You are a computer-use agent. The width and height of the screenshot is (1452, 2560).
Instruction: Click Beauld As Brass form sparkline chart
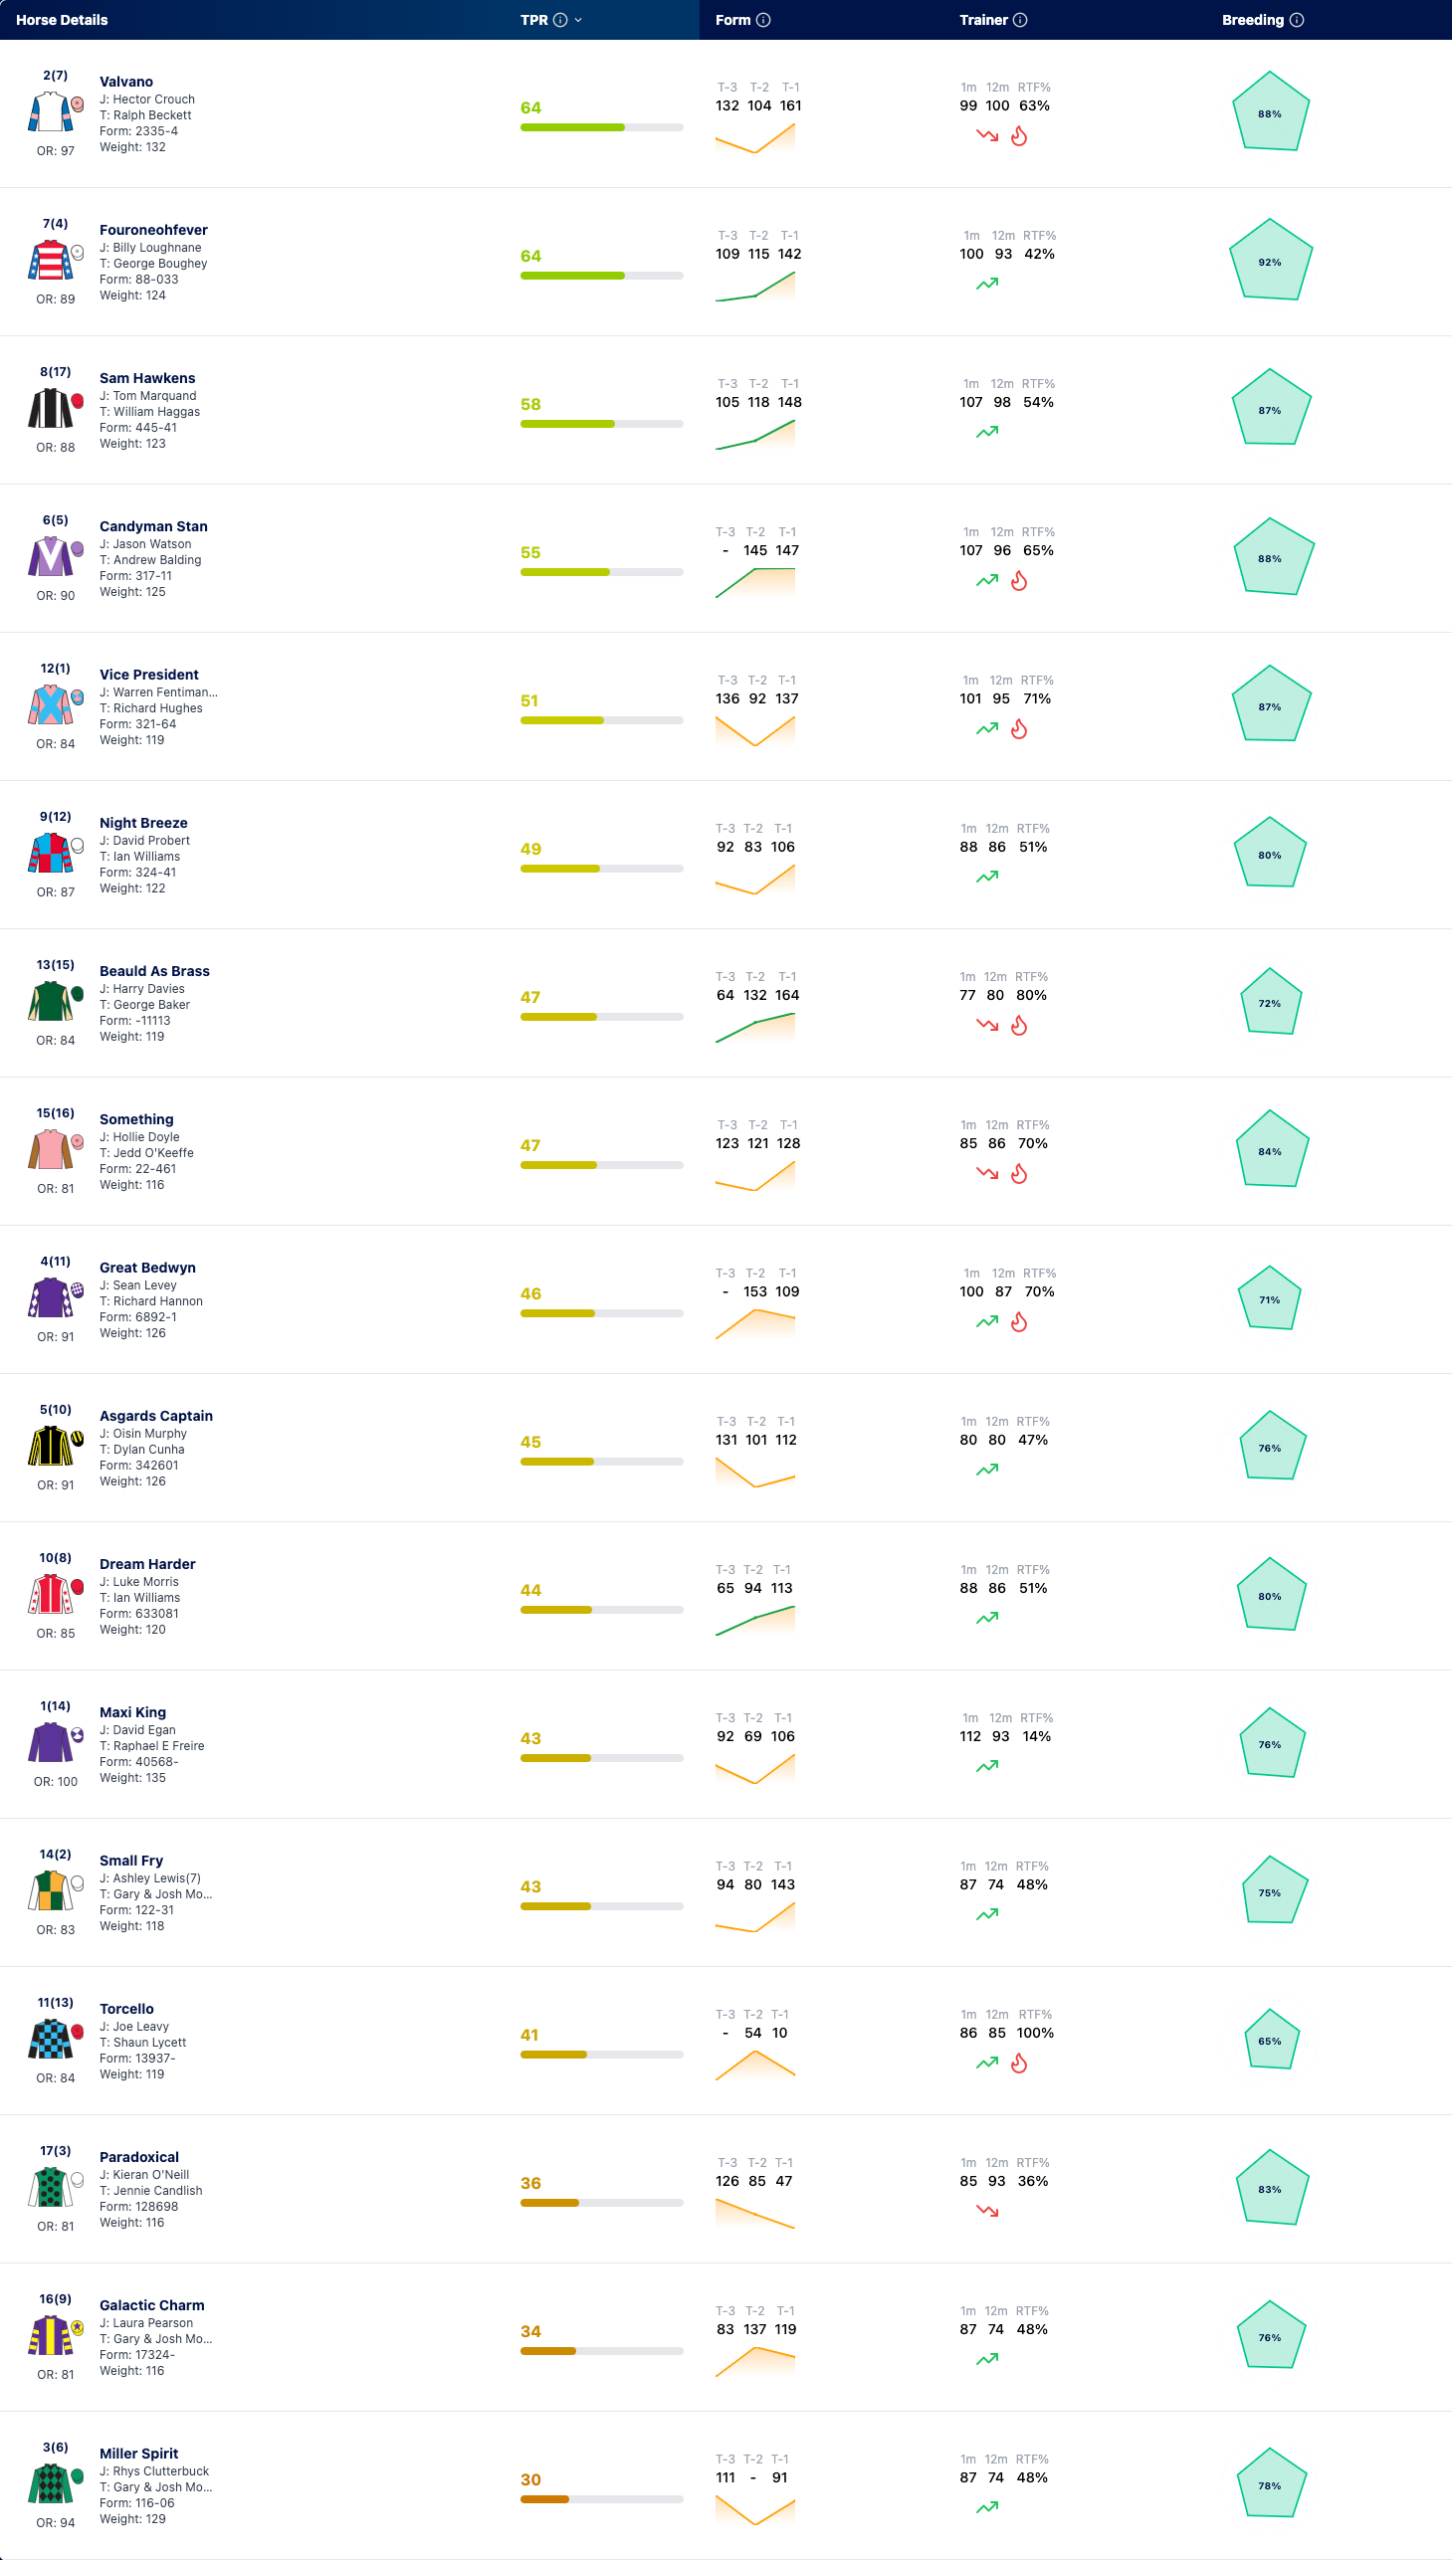[755, 1028]
